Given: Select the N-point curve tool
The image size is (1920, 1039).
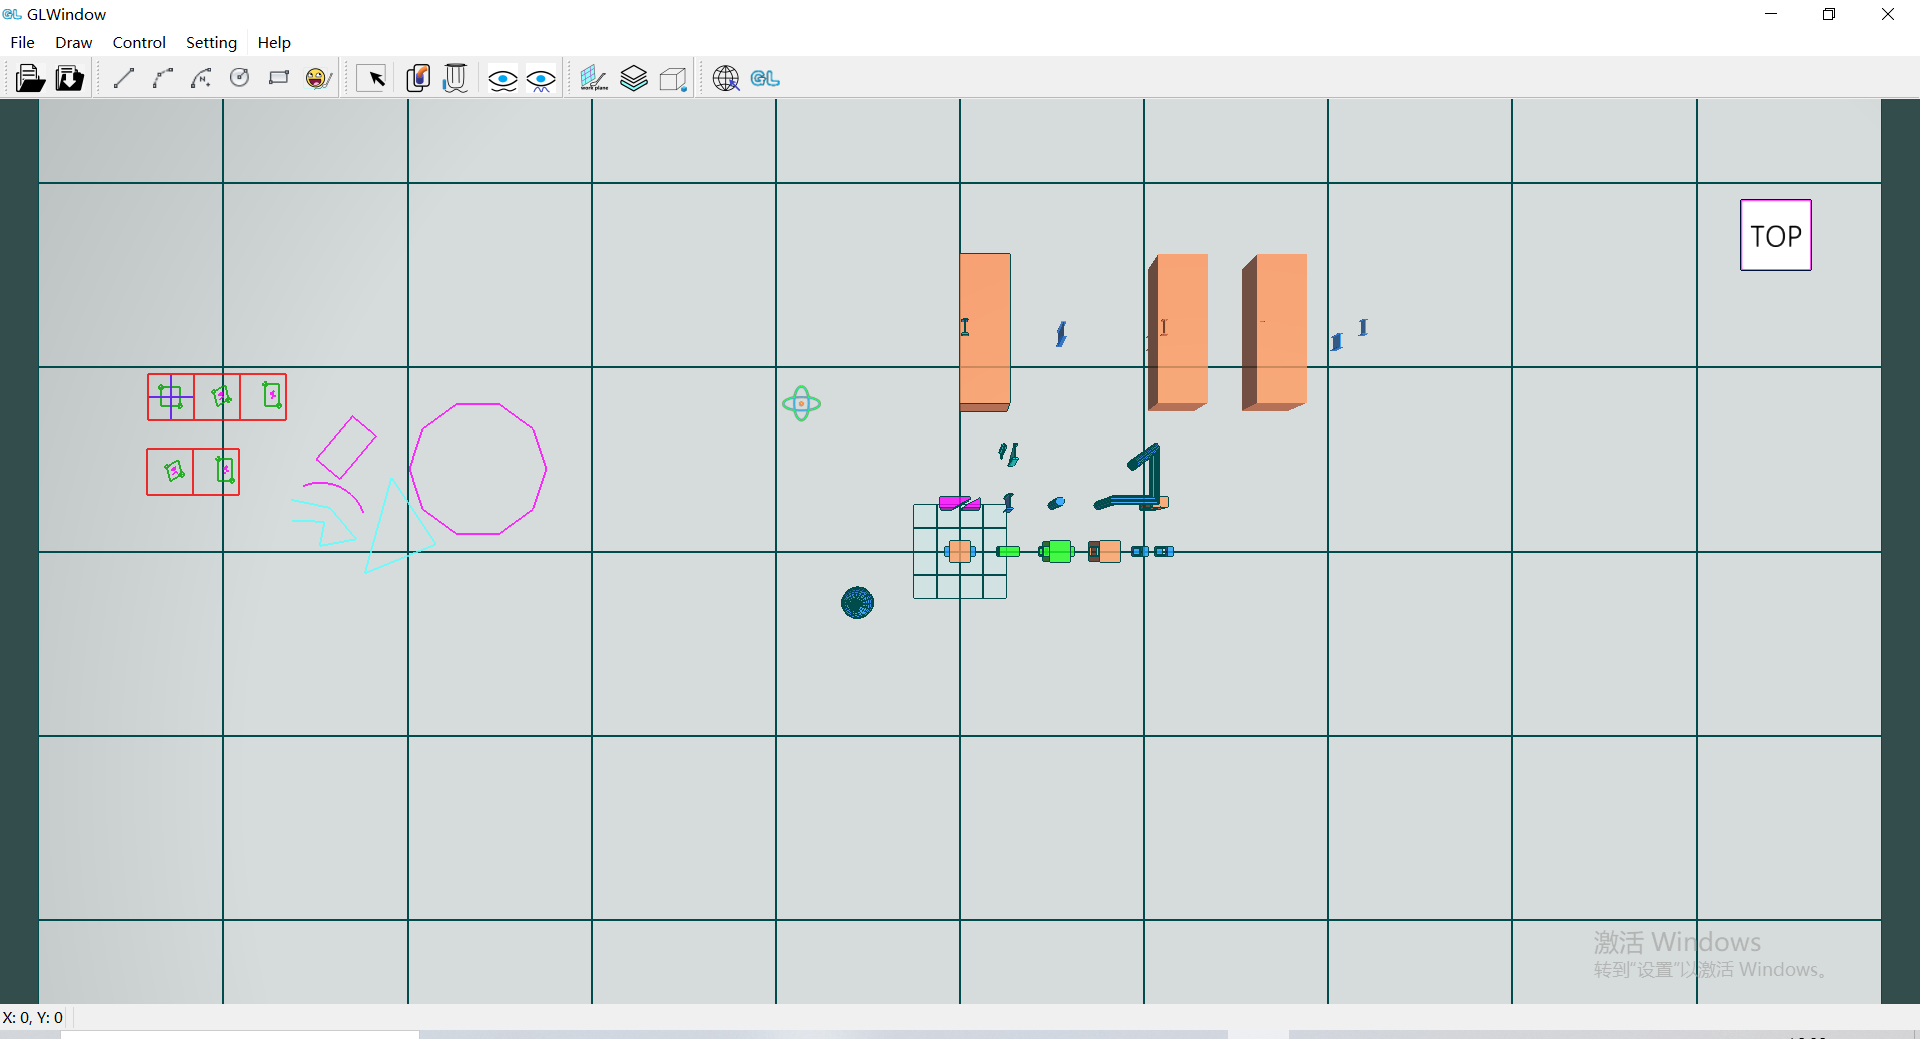Looking at the screenshot, I should tap(201, 78).
